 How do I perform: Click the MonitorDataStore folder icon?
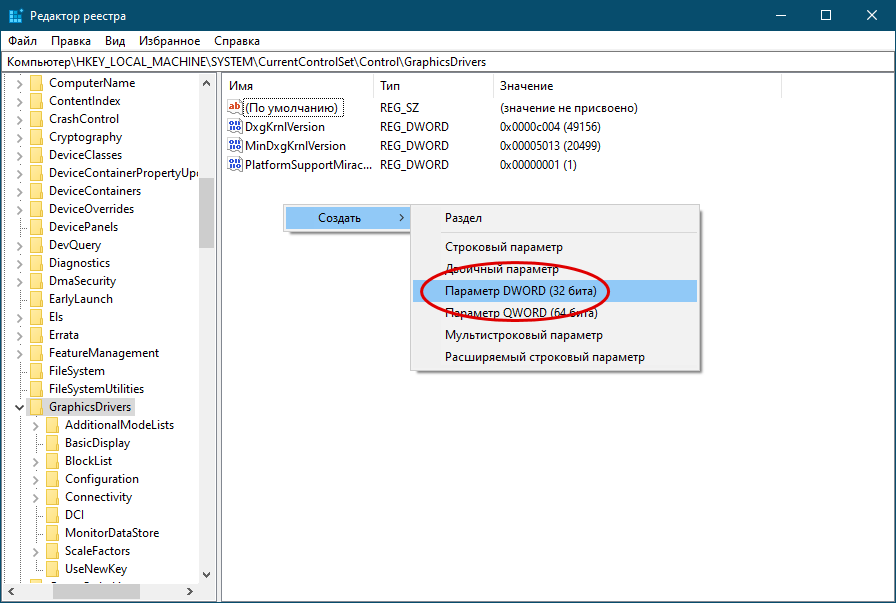(53, 533)
